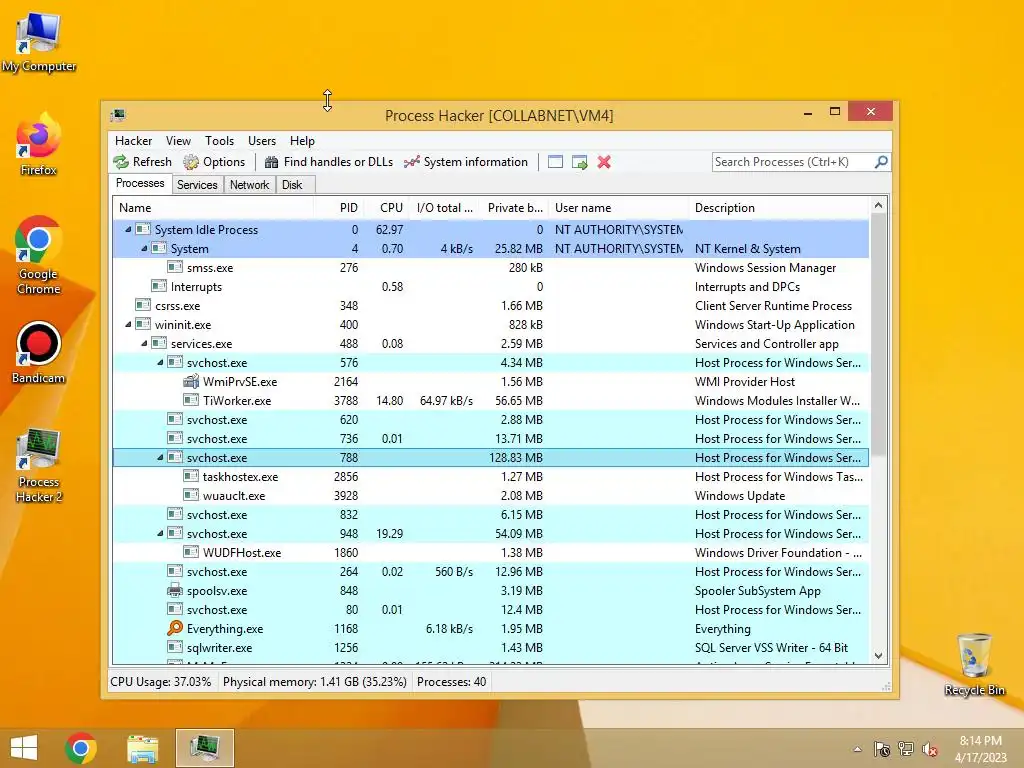Viewport: 1024px width, 768px height.
Task: Click the spoolsv.exe printer icon
Action: click(174, 590)
